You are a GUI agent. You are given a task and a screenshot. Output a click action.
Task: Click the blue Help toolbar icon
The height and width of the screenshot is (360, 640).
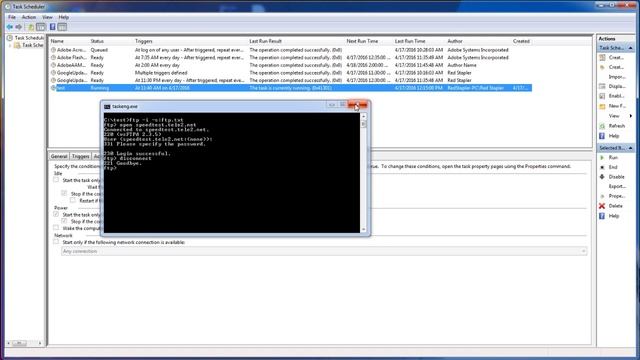[x=52, y=27]
